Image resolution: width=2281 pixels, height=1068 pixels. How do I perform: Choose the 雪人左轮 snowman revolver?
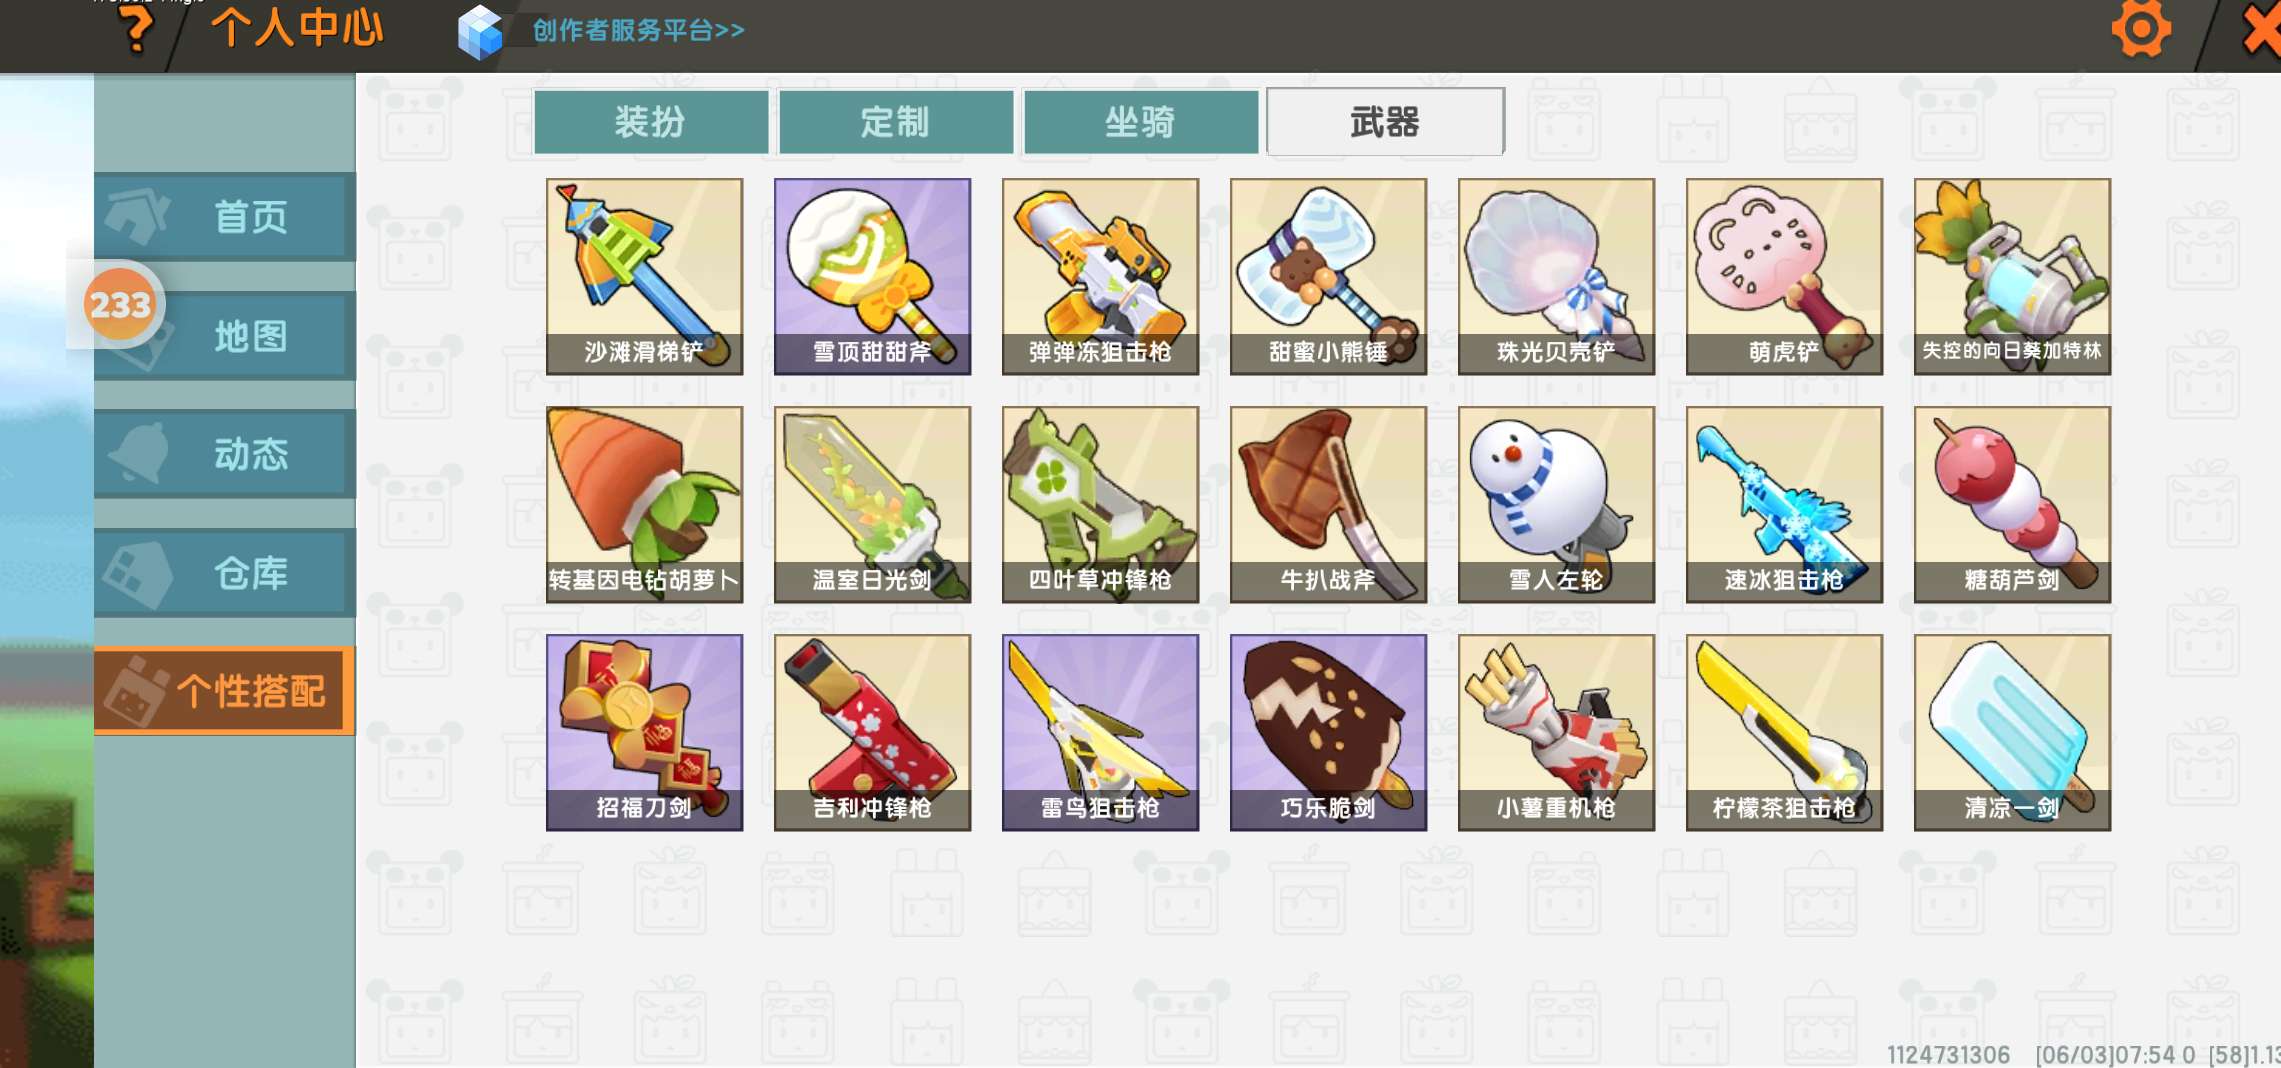(x=1556, y=505)
